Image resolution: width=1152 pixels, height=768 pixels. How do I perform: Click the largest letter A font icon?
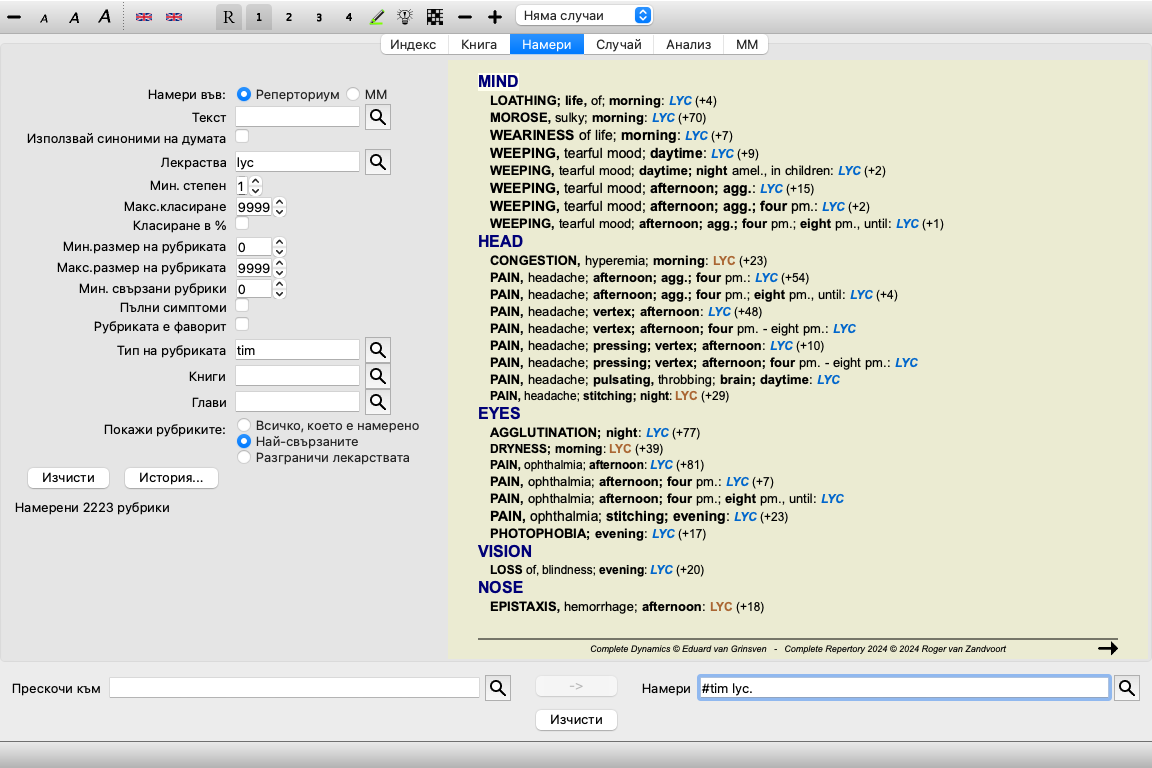[104, 17]
